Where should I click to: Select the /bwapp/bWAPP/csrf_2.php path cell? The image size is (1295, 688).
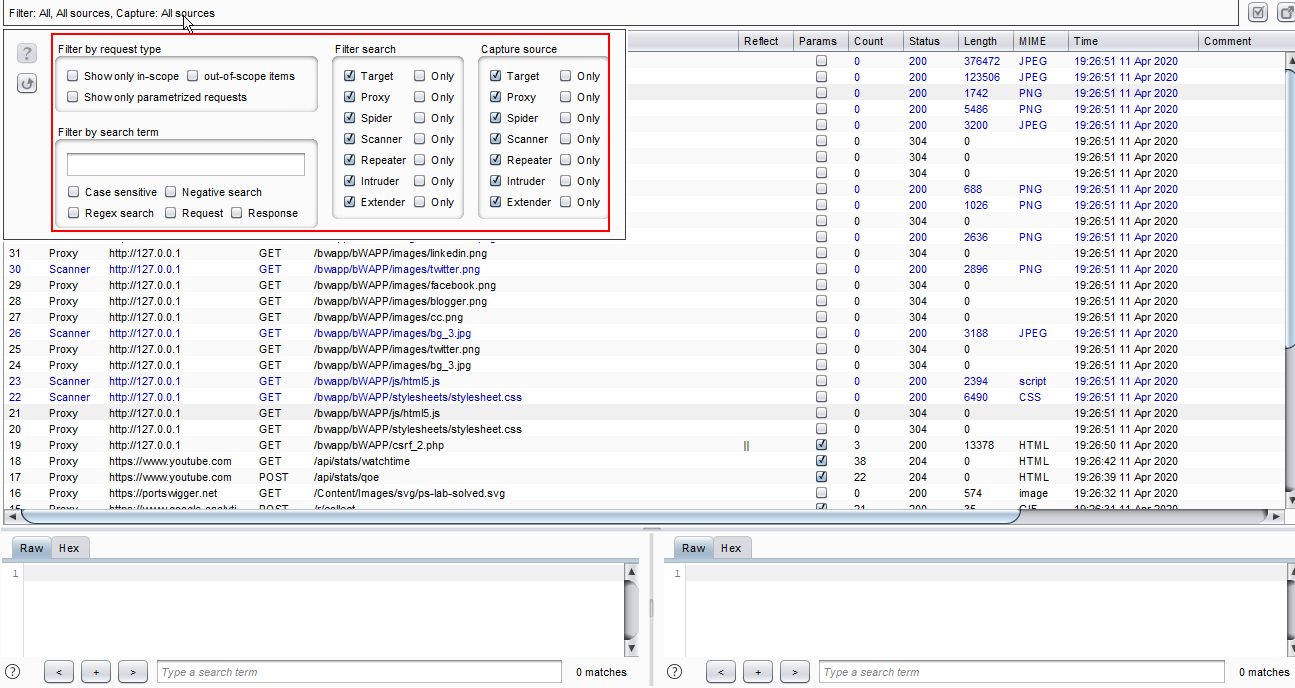pyautogui.click(x=379, y=445)
